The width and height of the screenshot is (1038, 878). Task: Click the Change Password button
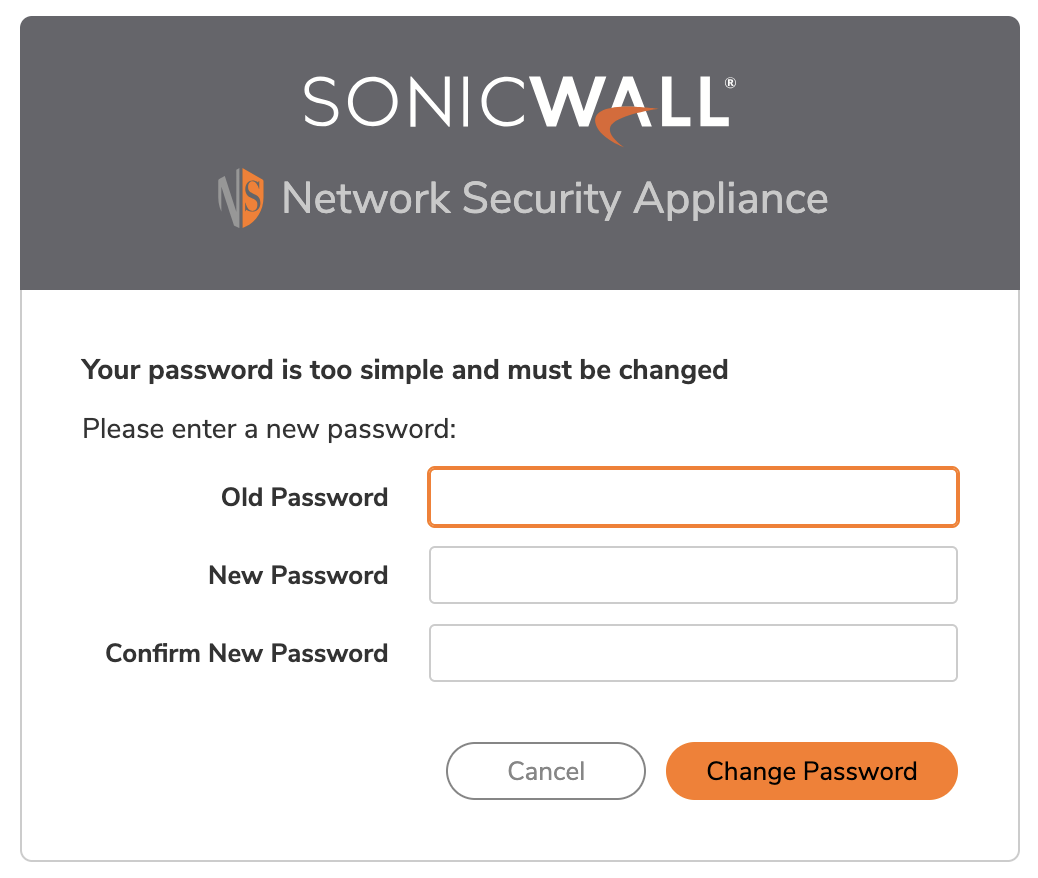tap(811, 770)
